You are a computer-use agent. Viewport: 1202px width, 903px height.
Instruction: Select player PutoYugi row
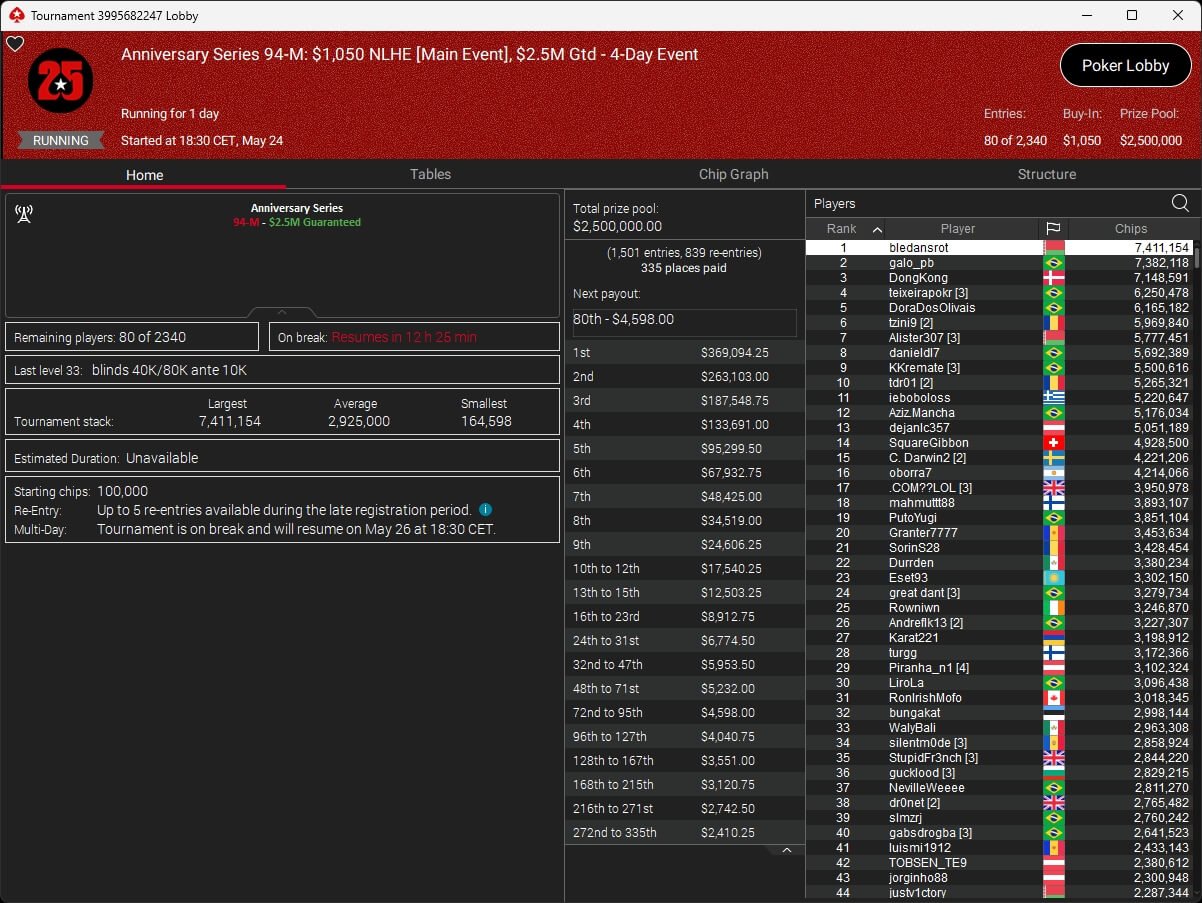(x=998, y=517)
